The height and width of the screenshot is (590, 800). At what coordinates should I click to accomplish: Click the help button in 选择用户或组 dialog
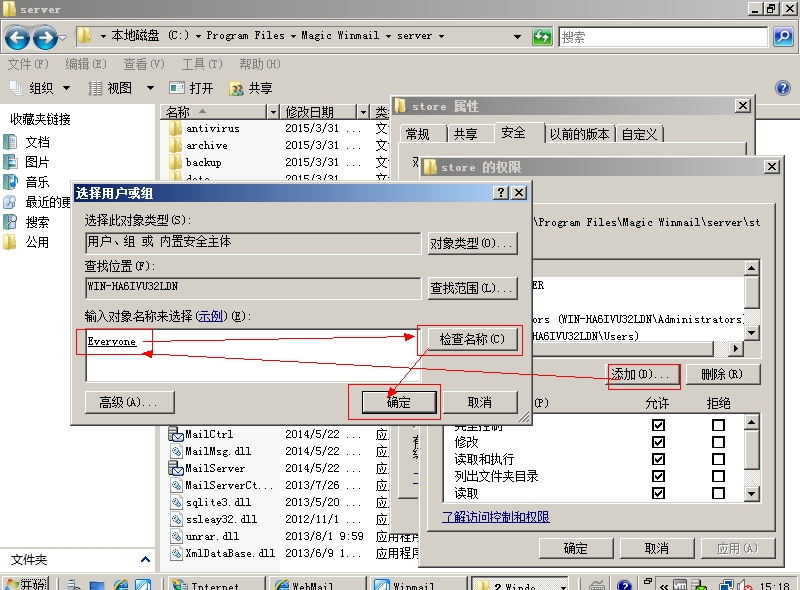pos(501,192)
